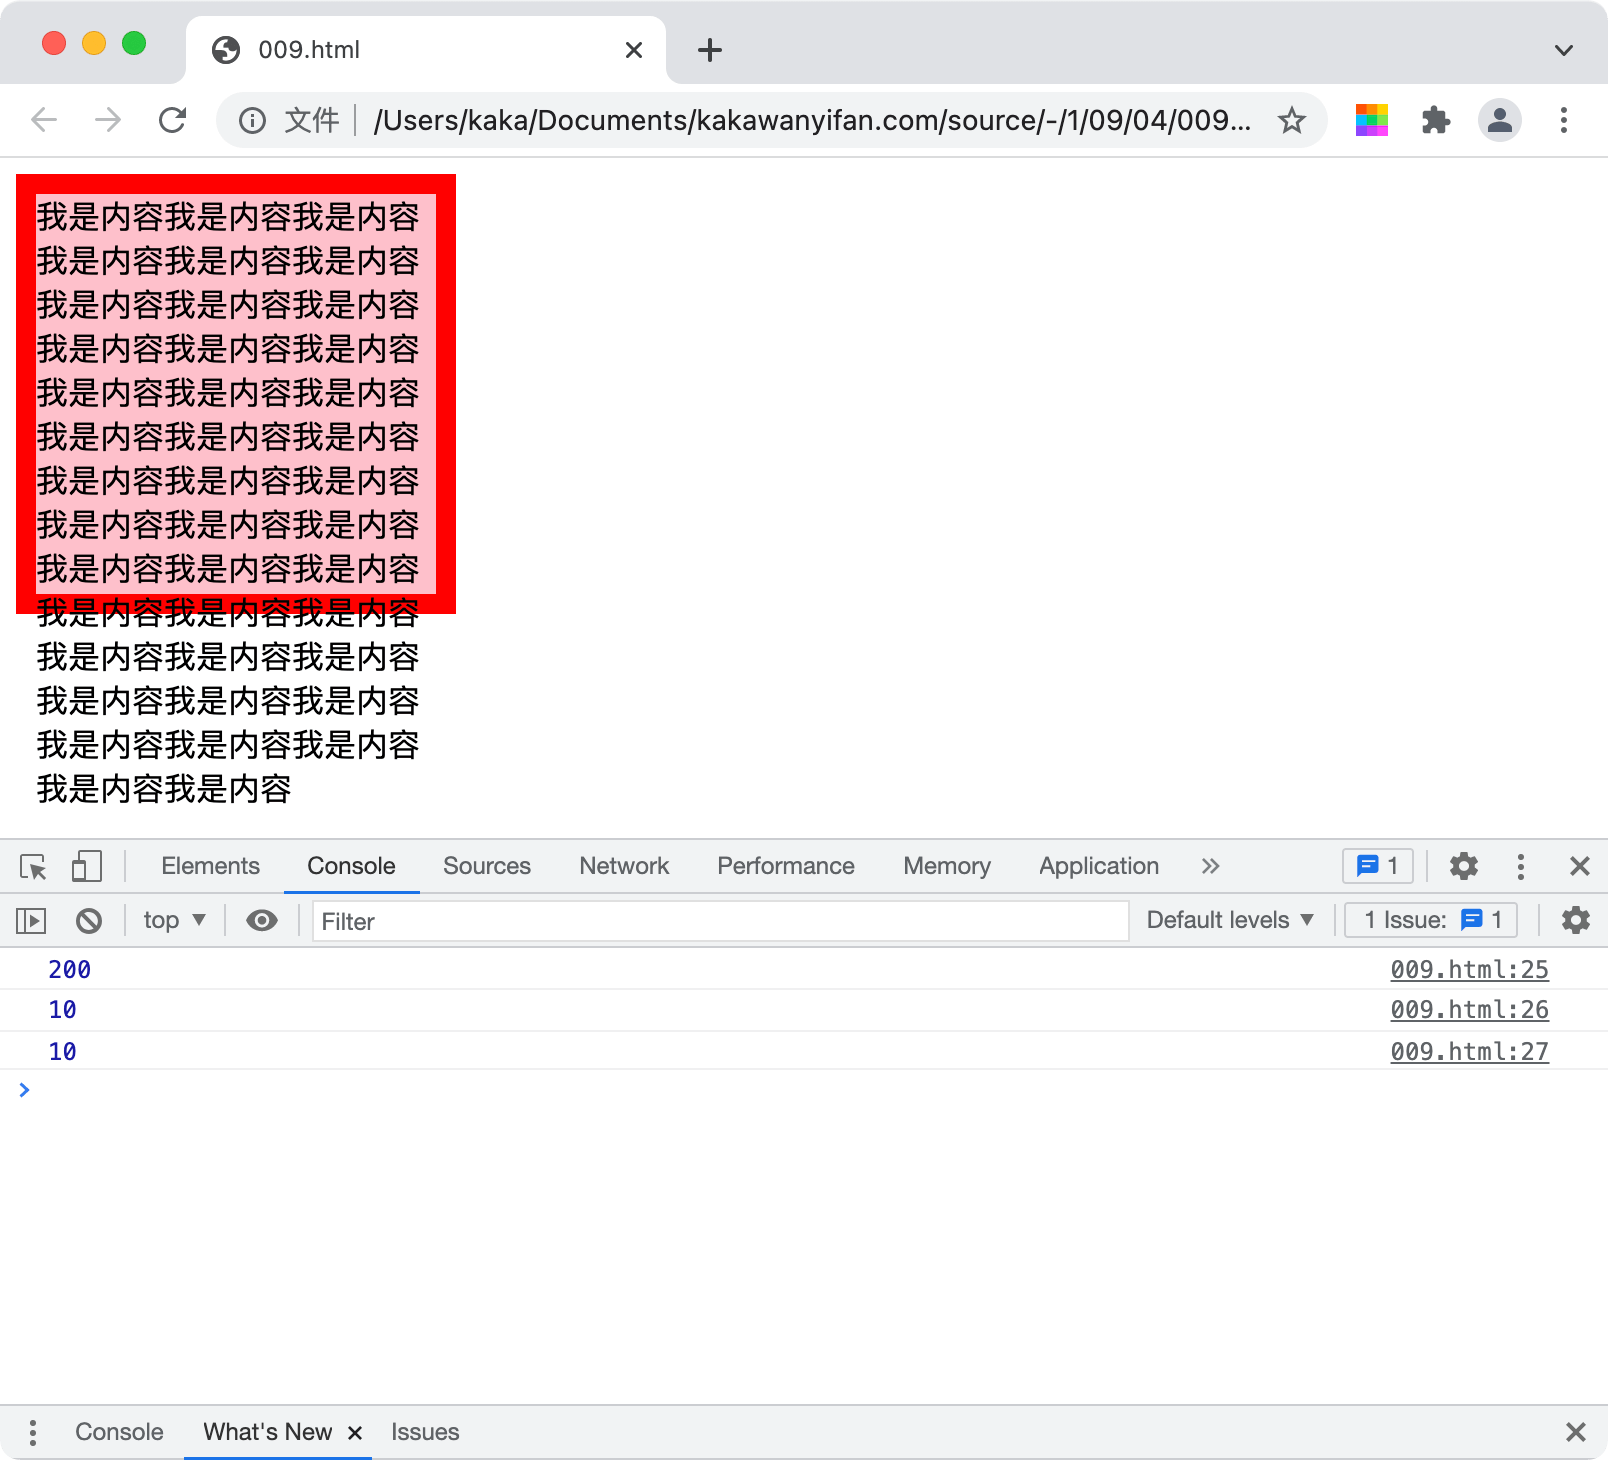
Task: Expand the Default levels dropdown
Action: pyautogui.click(x=1230, y=920)
